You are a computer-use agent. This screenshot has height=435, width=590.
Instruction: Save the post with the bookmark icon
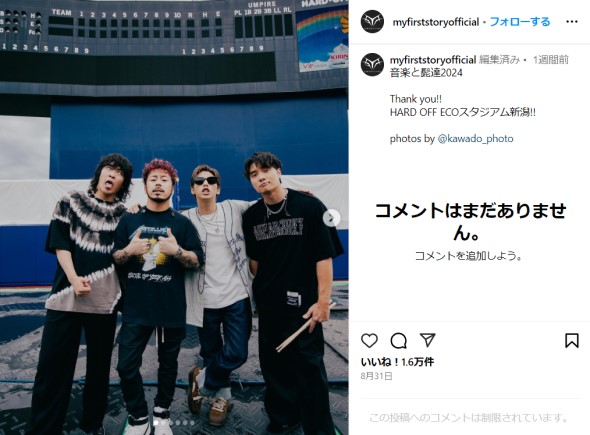[572, 341]
